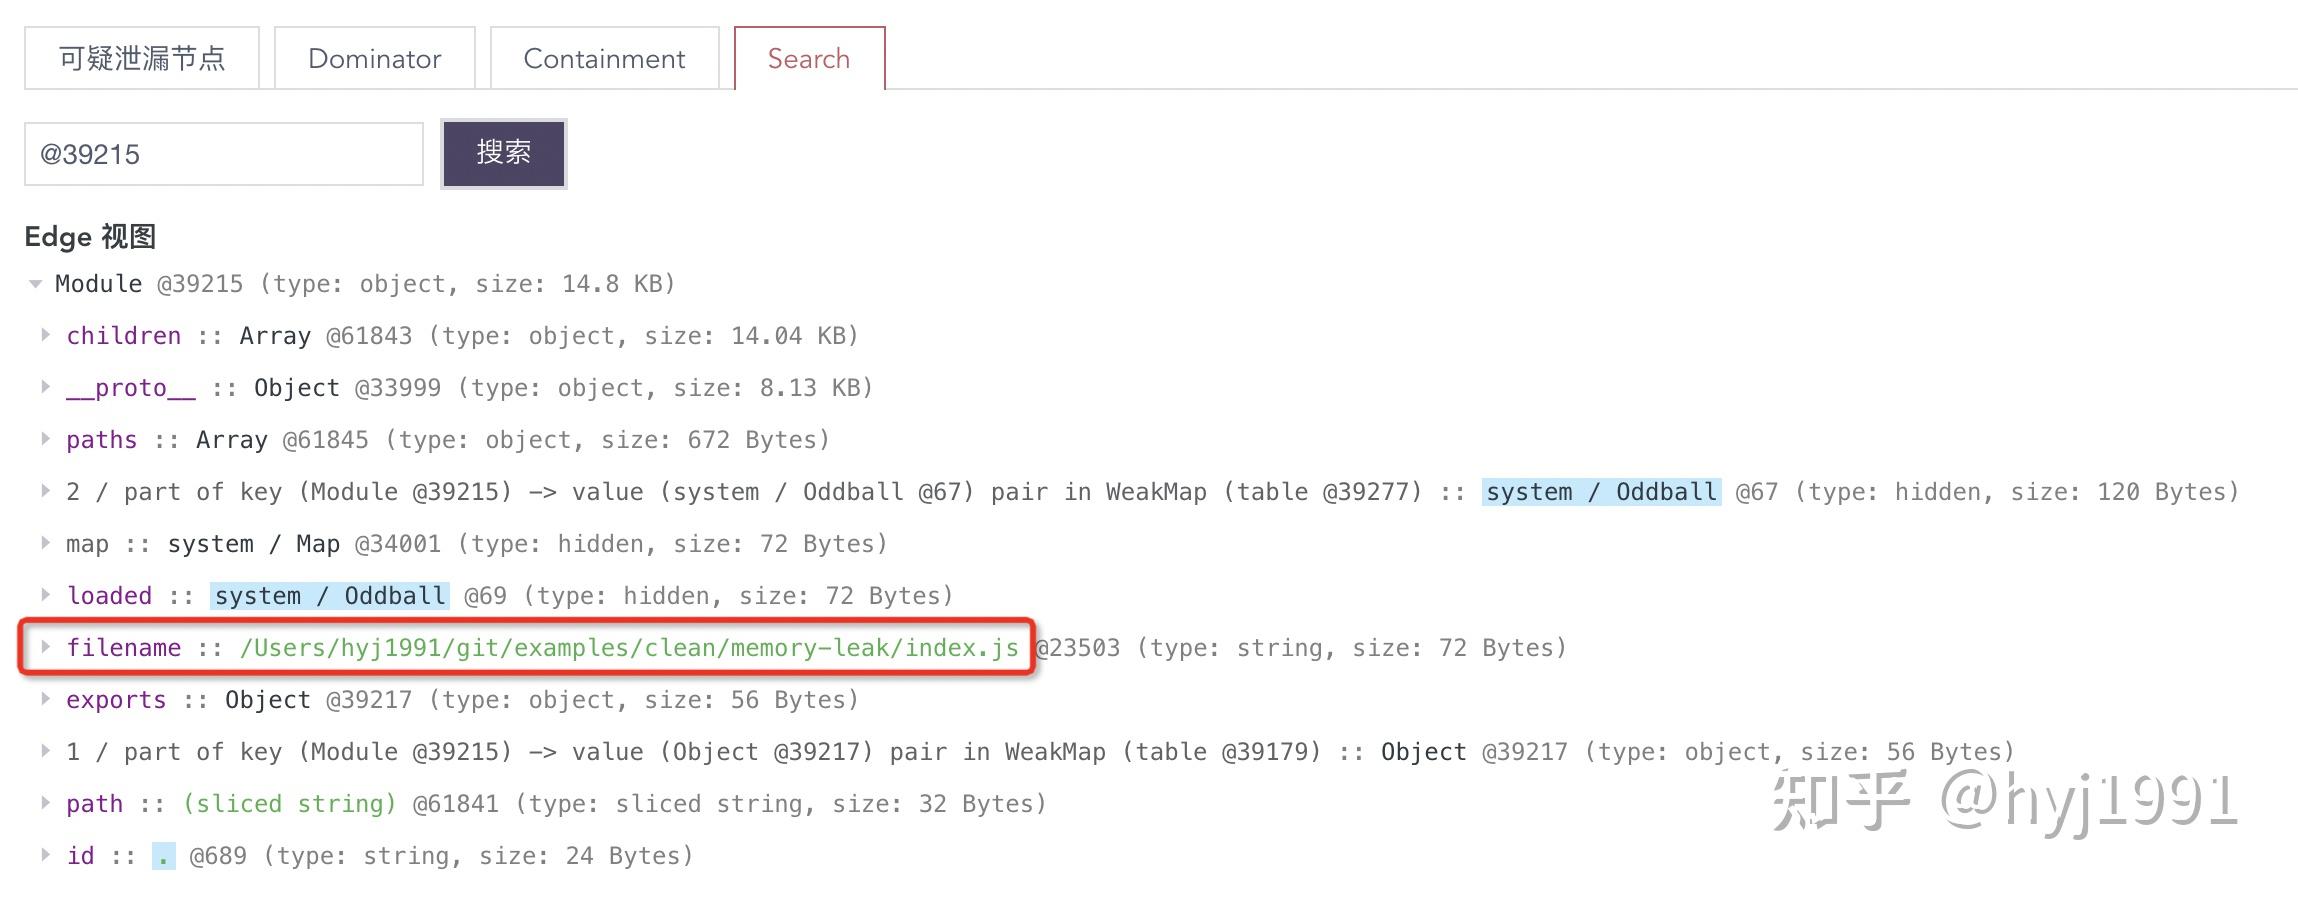2298x902 pixels.
Task: Select the Search tab
Action: pos(807,58)
